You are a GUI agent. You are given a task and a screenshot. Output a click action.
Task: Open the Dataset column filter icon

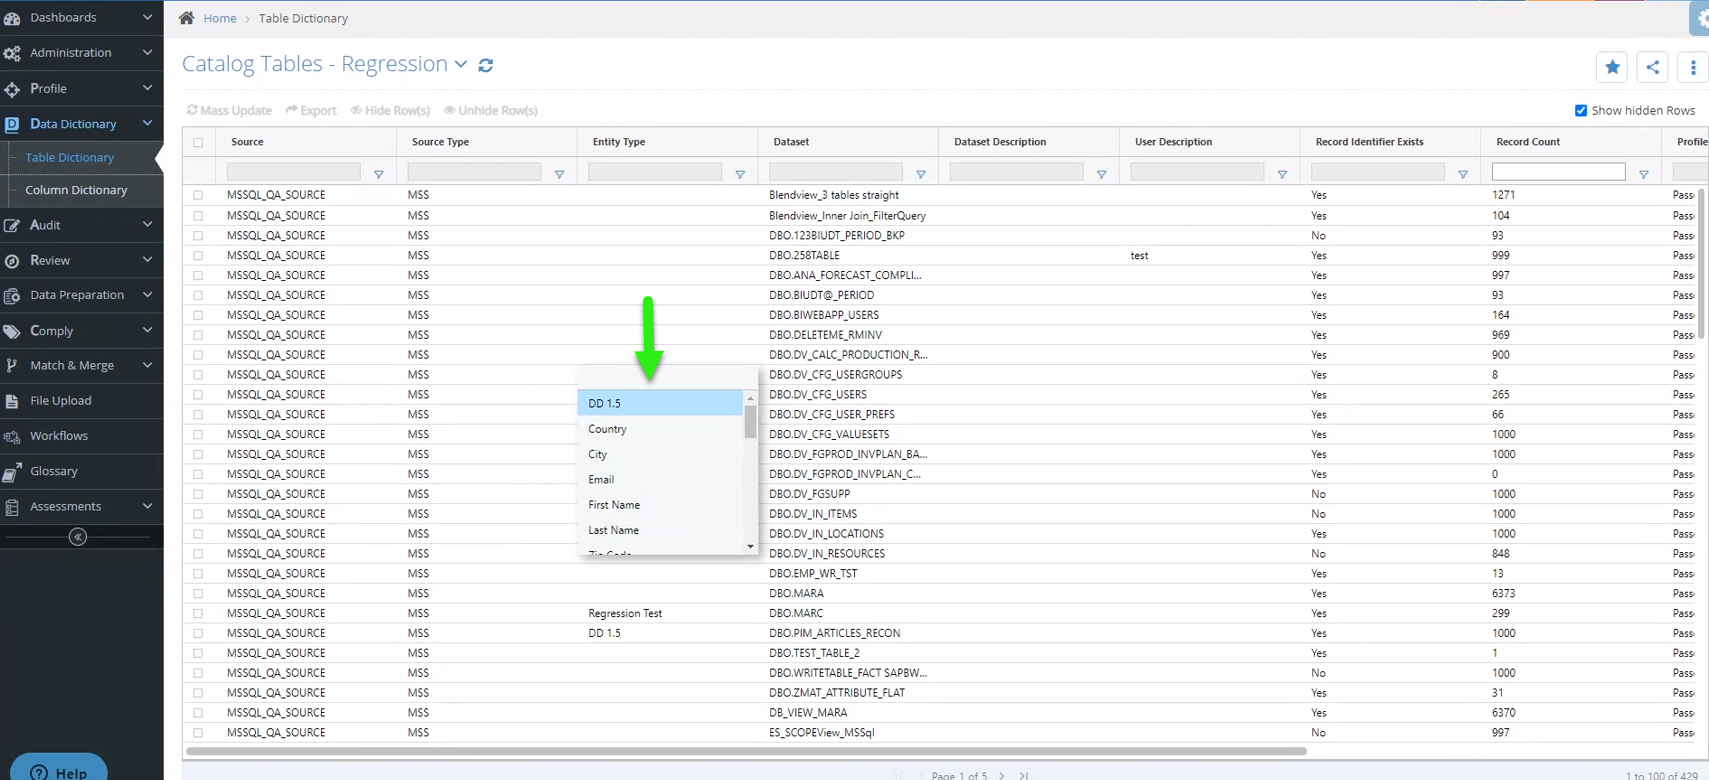pyautogui.click(x=921, y=174)
